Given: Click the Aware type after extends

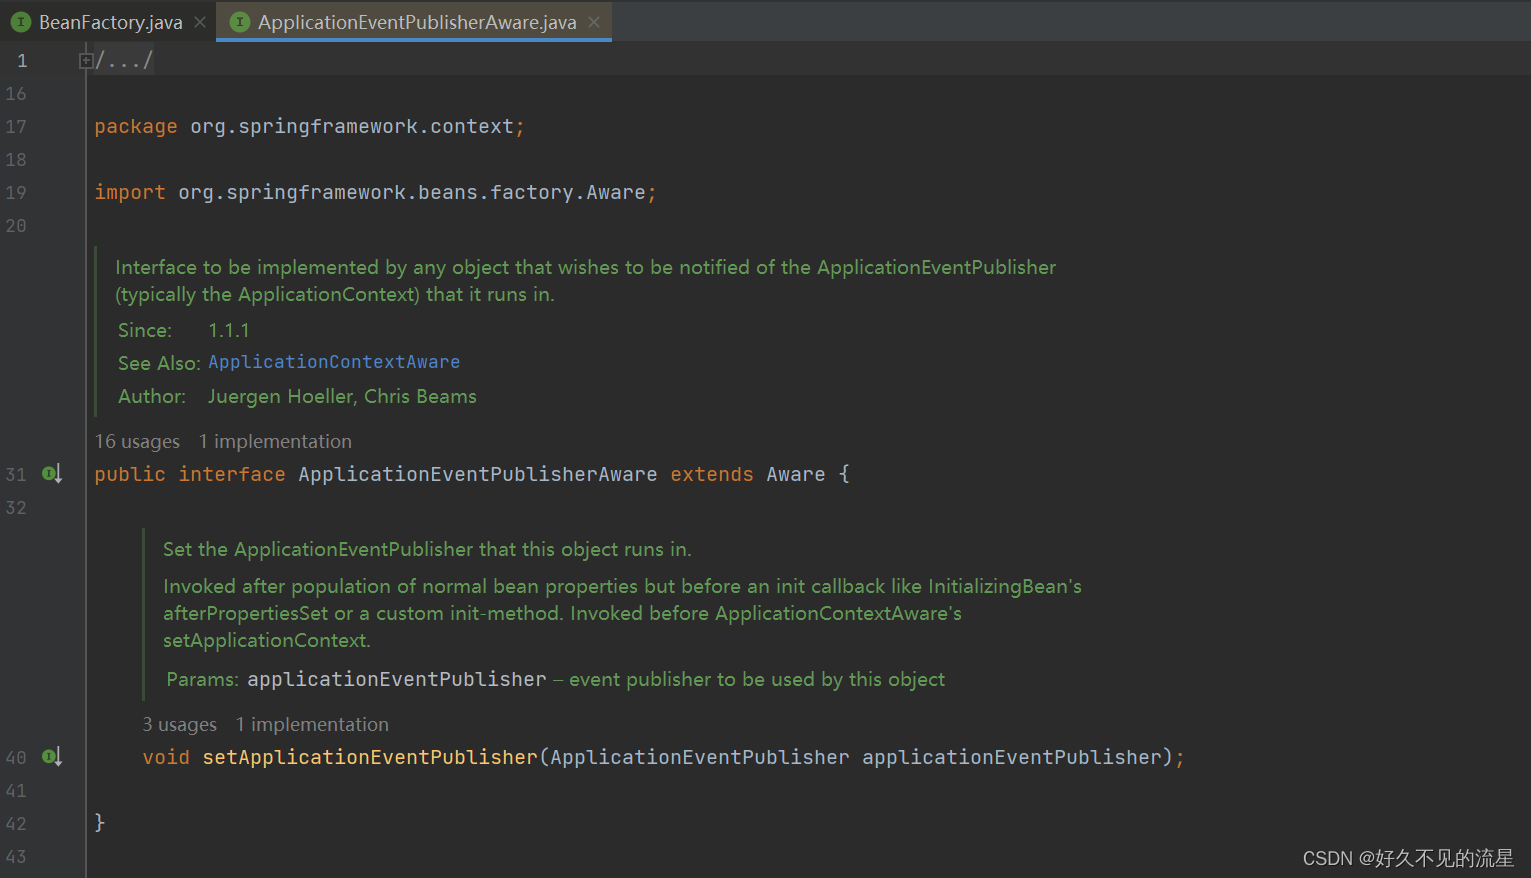Looking at the screenshot, I should tap(796, 474).
